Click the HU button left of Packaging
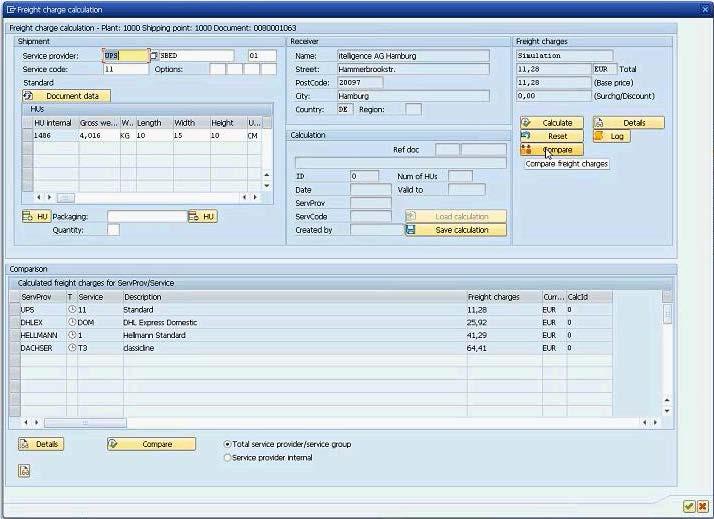714x519 pixels. tap(36, 217)
